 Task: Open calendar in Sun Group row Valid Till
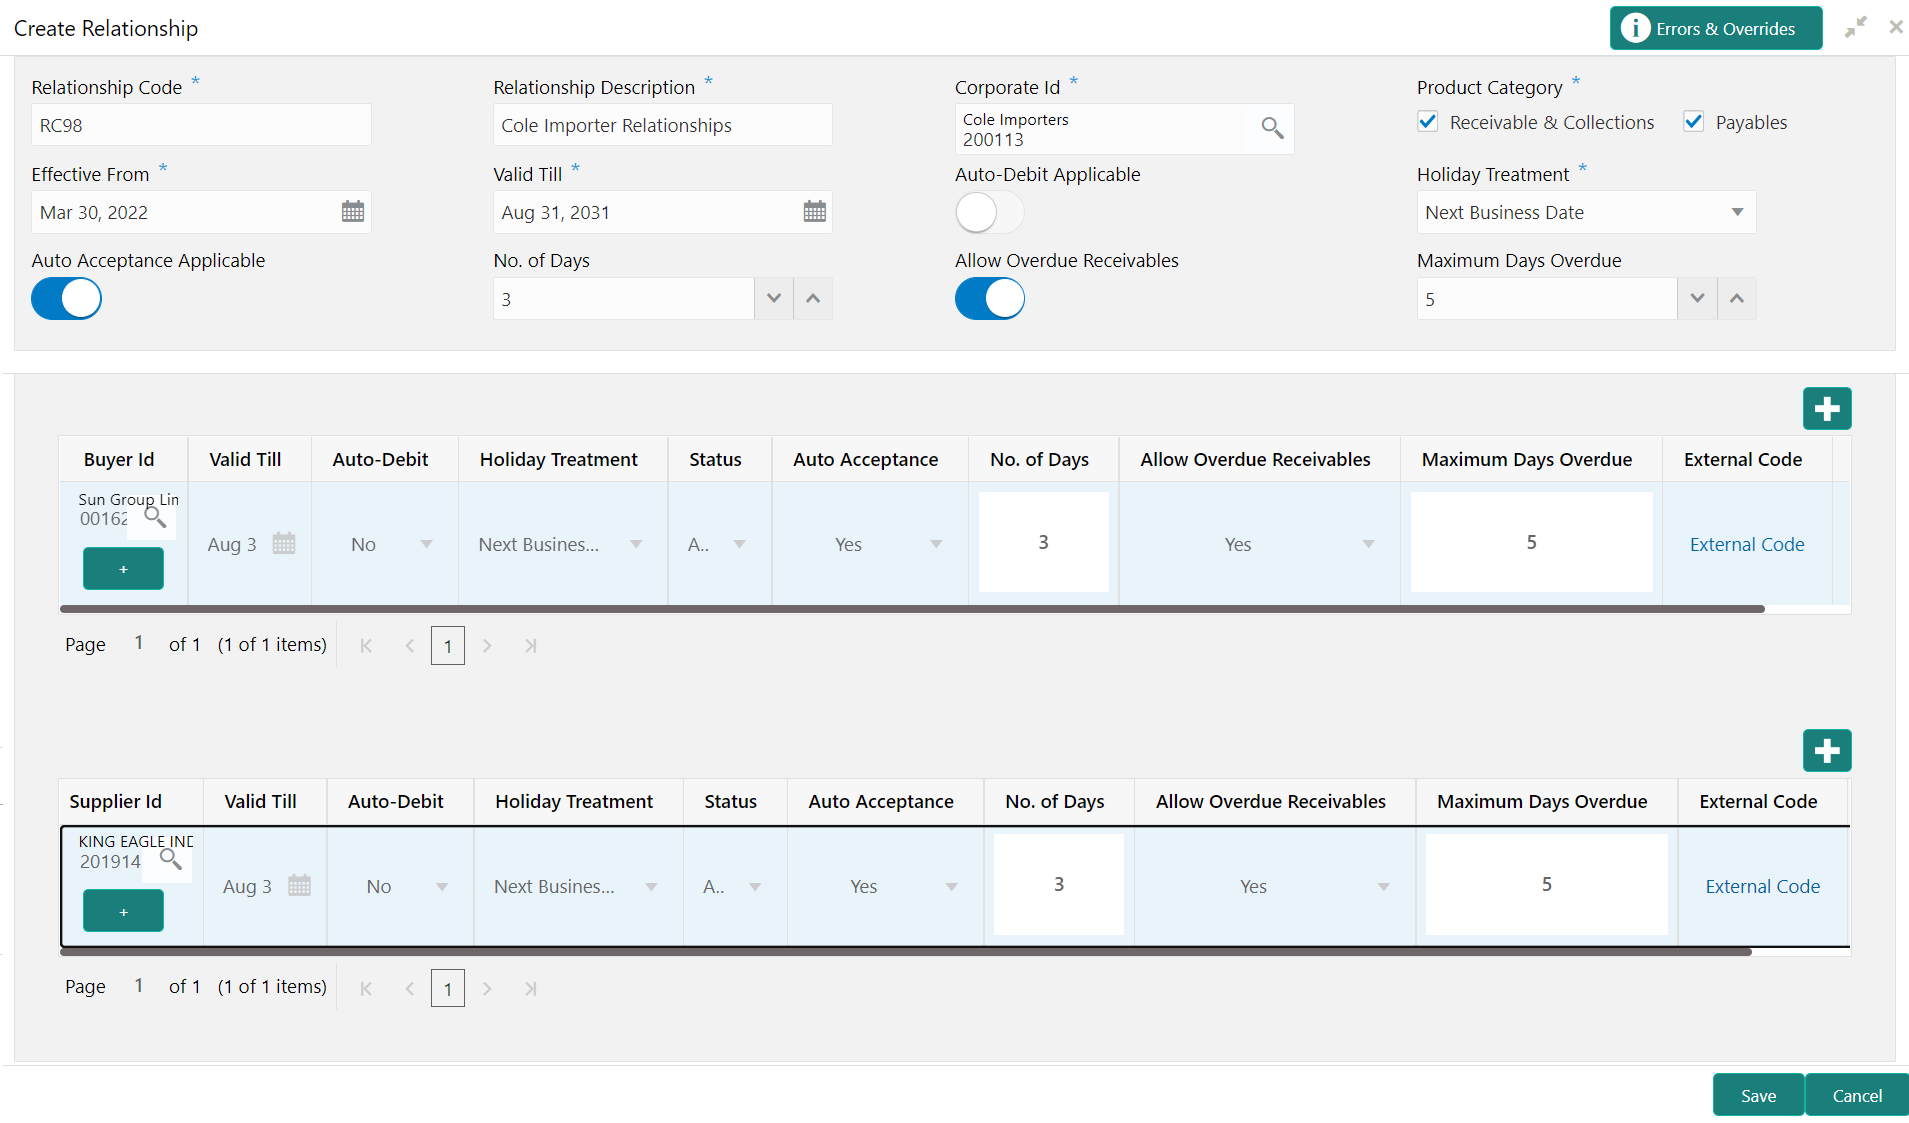[284, 543]
